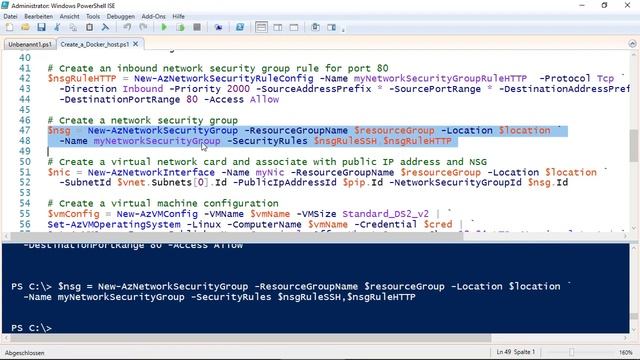
Task: Click -DestinationPortRange 80 on line 44
Action: (128, 99)
